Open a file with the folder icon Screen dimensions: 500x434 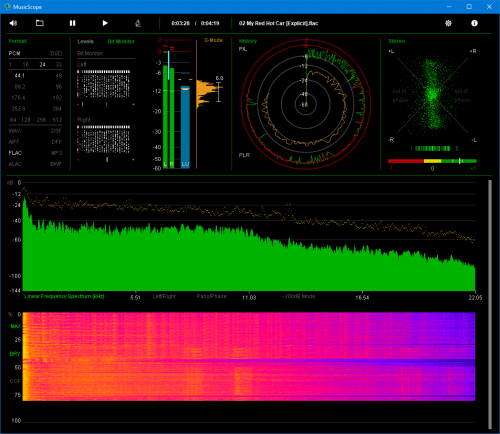40,23
